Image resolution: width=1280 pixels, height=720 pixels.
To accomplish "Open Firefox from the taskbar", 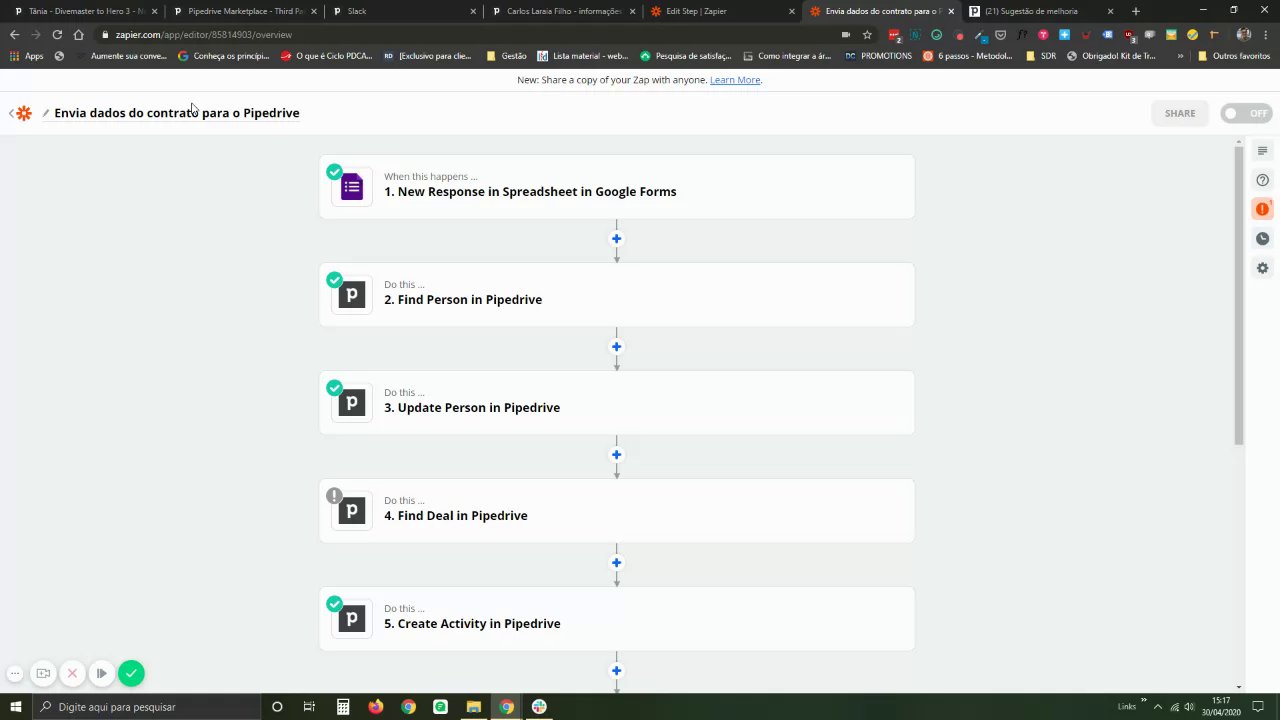I will pos(375,707).
